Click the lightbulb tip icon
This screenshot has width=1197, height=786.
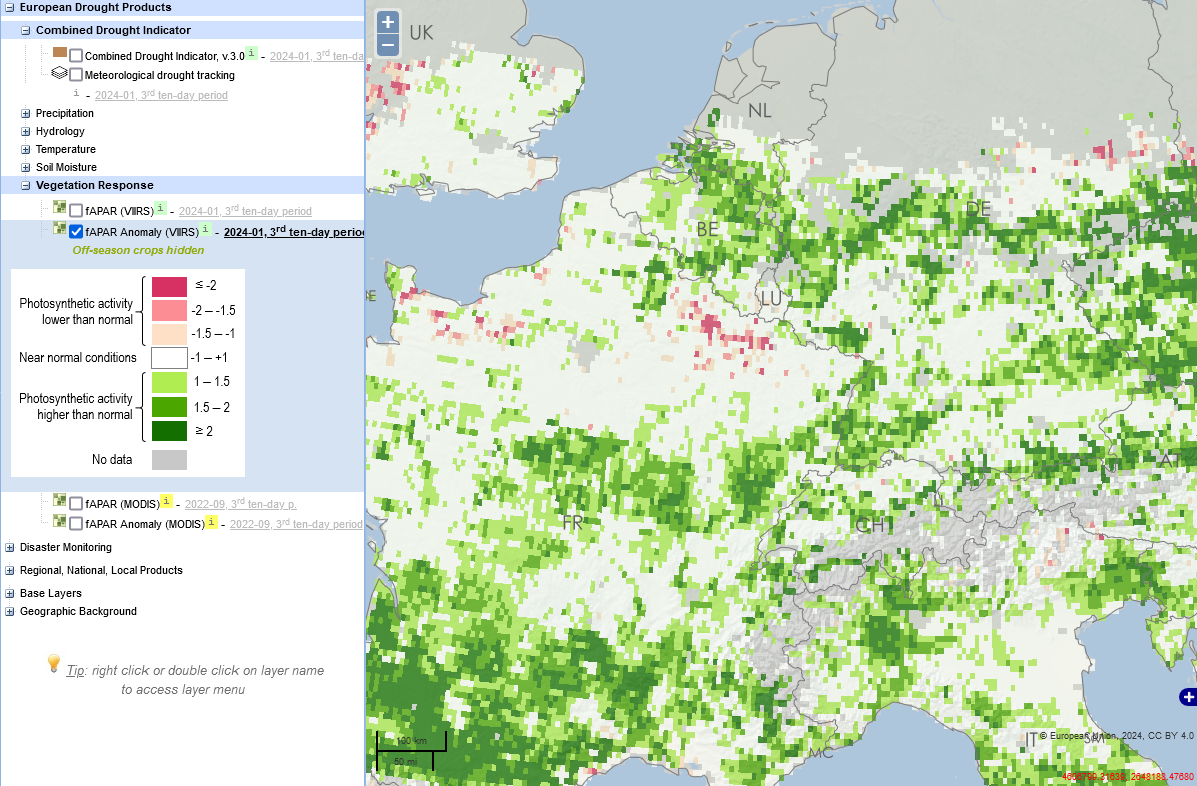pos(54,664)
